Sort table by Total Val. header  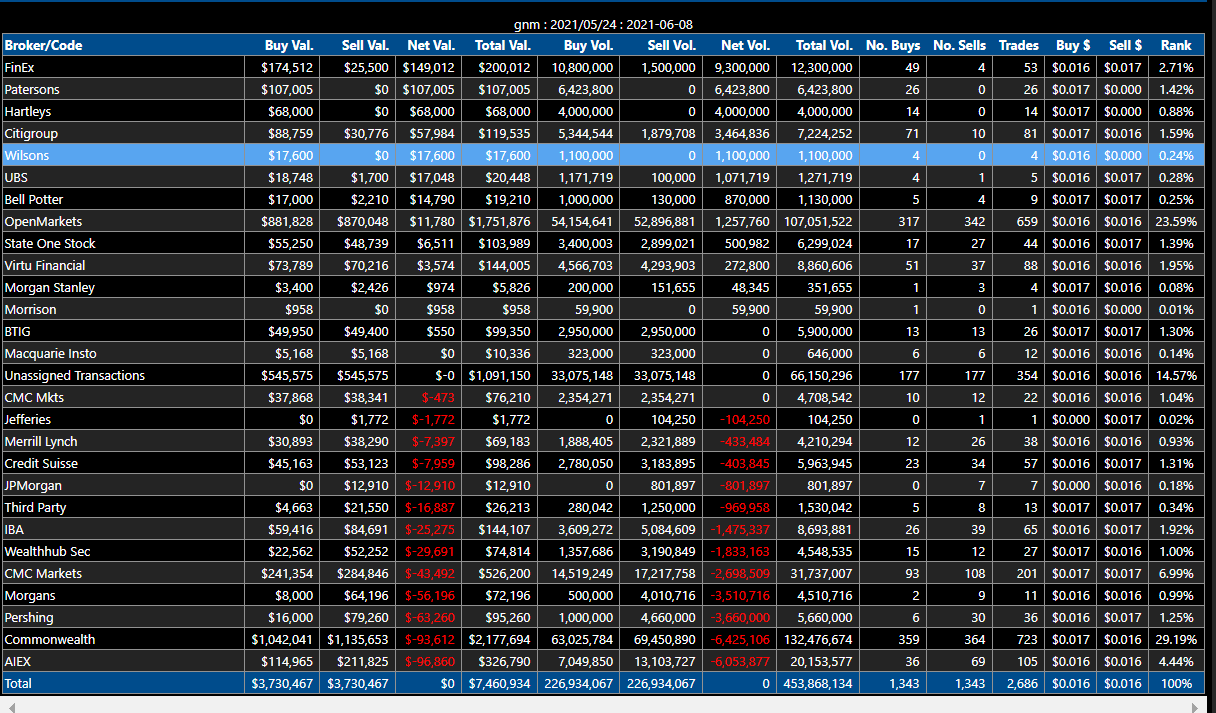tap(503, 45)
